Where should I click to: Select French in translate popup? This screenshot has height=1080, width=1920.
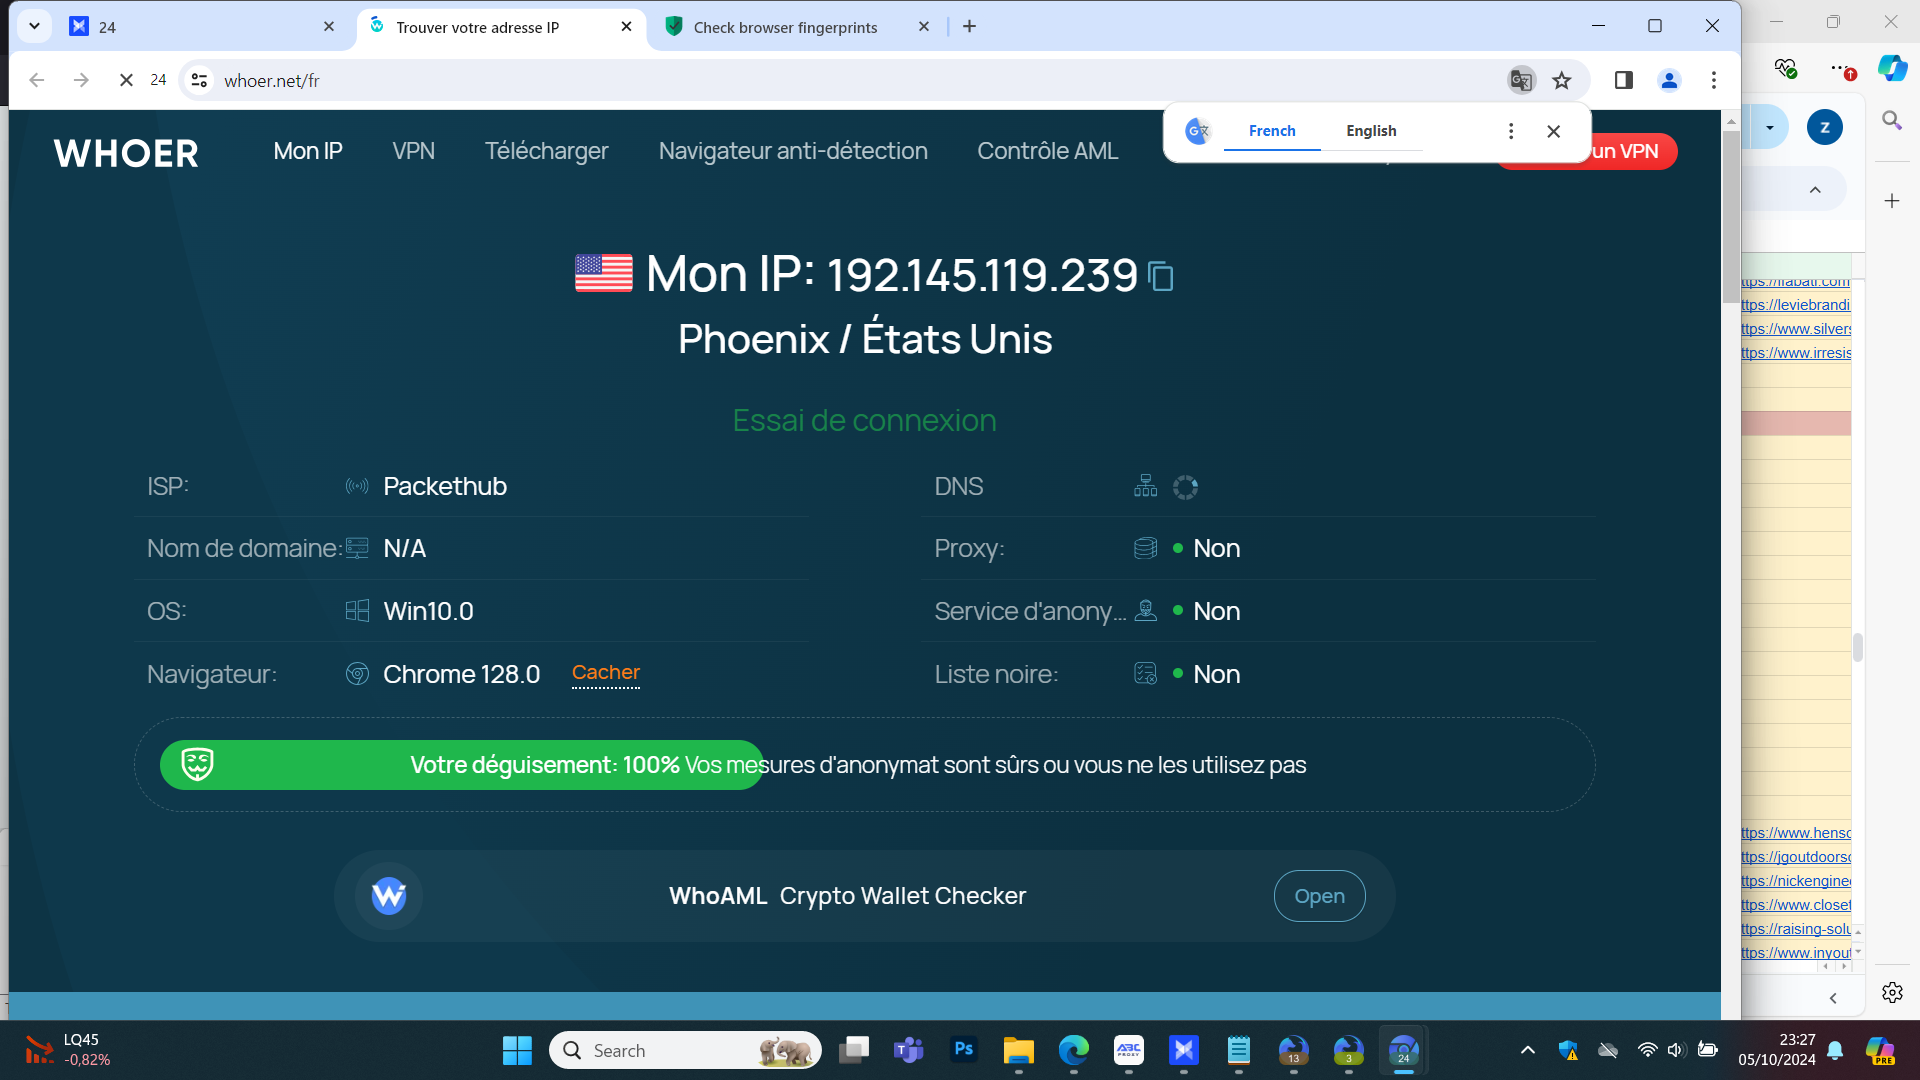point(1272,131)
